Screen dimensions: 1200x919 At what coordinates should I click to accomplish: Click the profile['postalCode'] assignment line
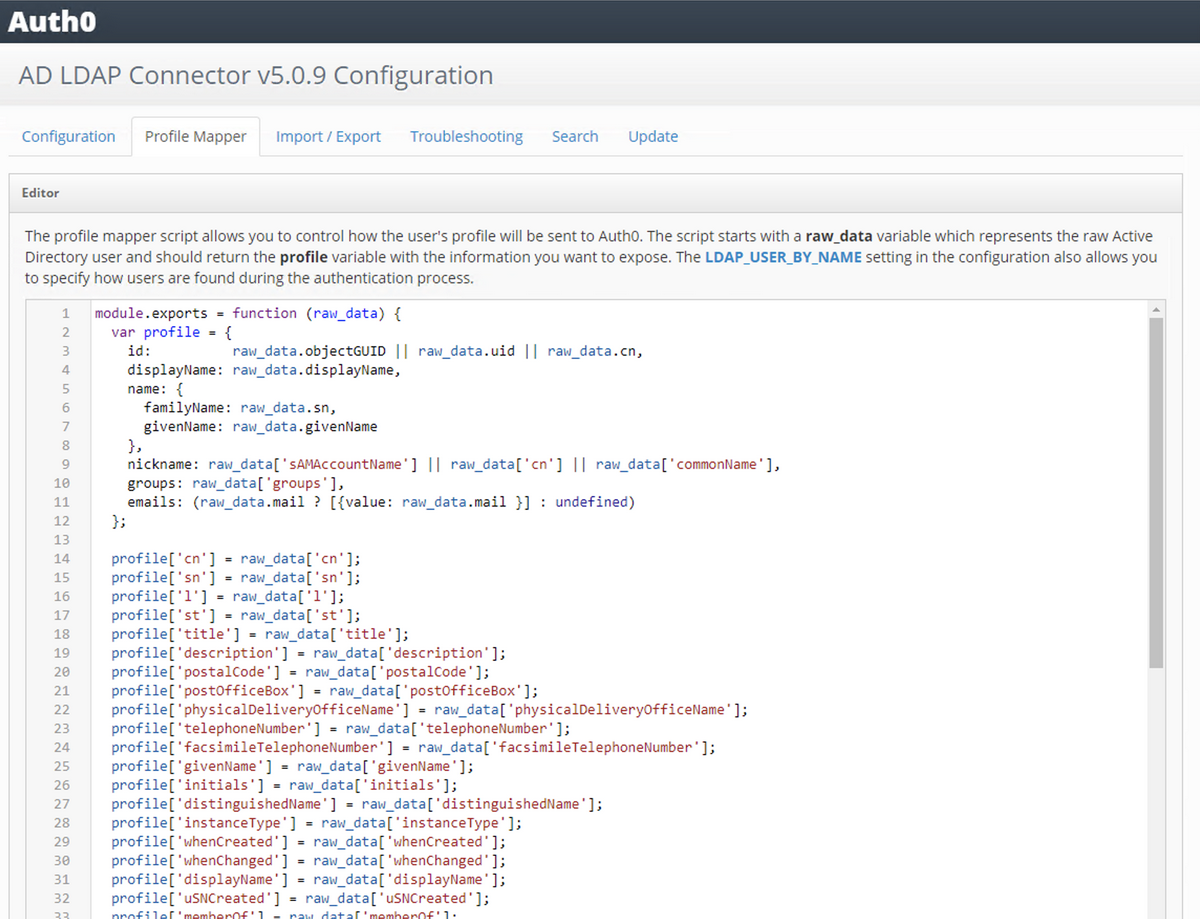(x=300, y=672)
